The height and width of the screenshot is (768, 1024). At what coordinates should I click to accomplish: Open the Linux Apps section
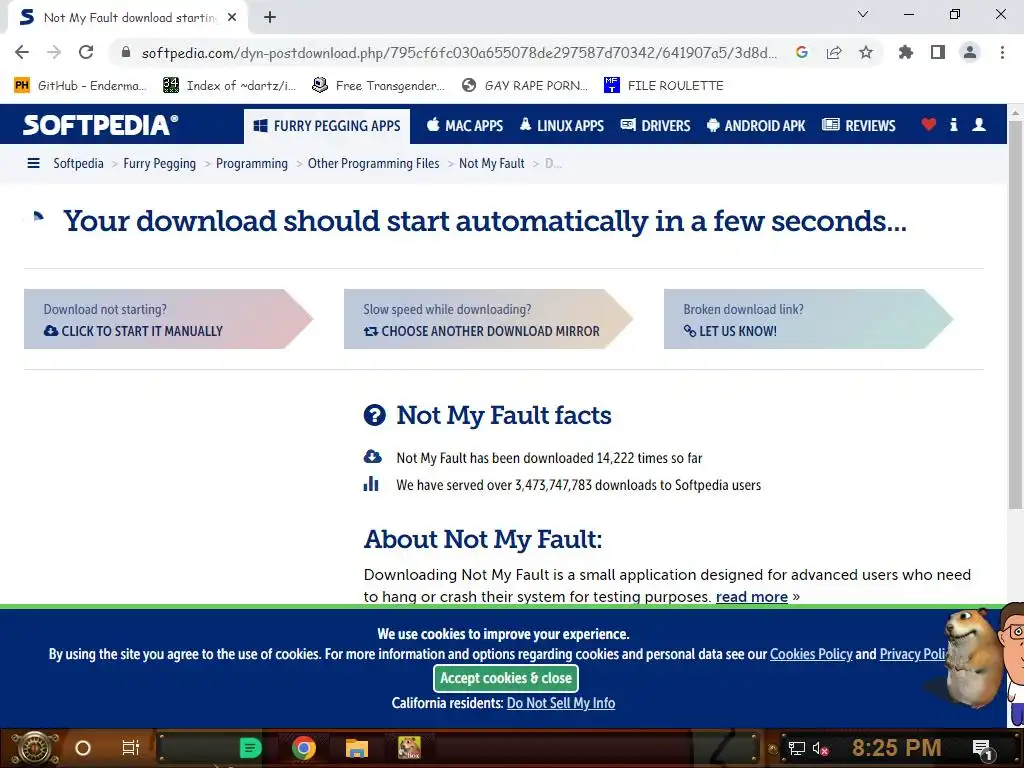(x=562, y=125)
